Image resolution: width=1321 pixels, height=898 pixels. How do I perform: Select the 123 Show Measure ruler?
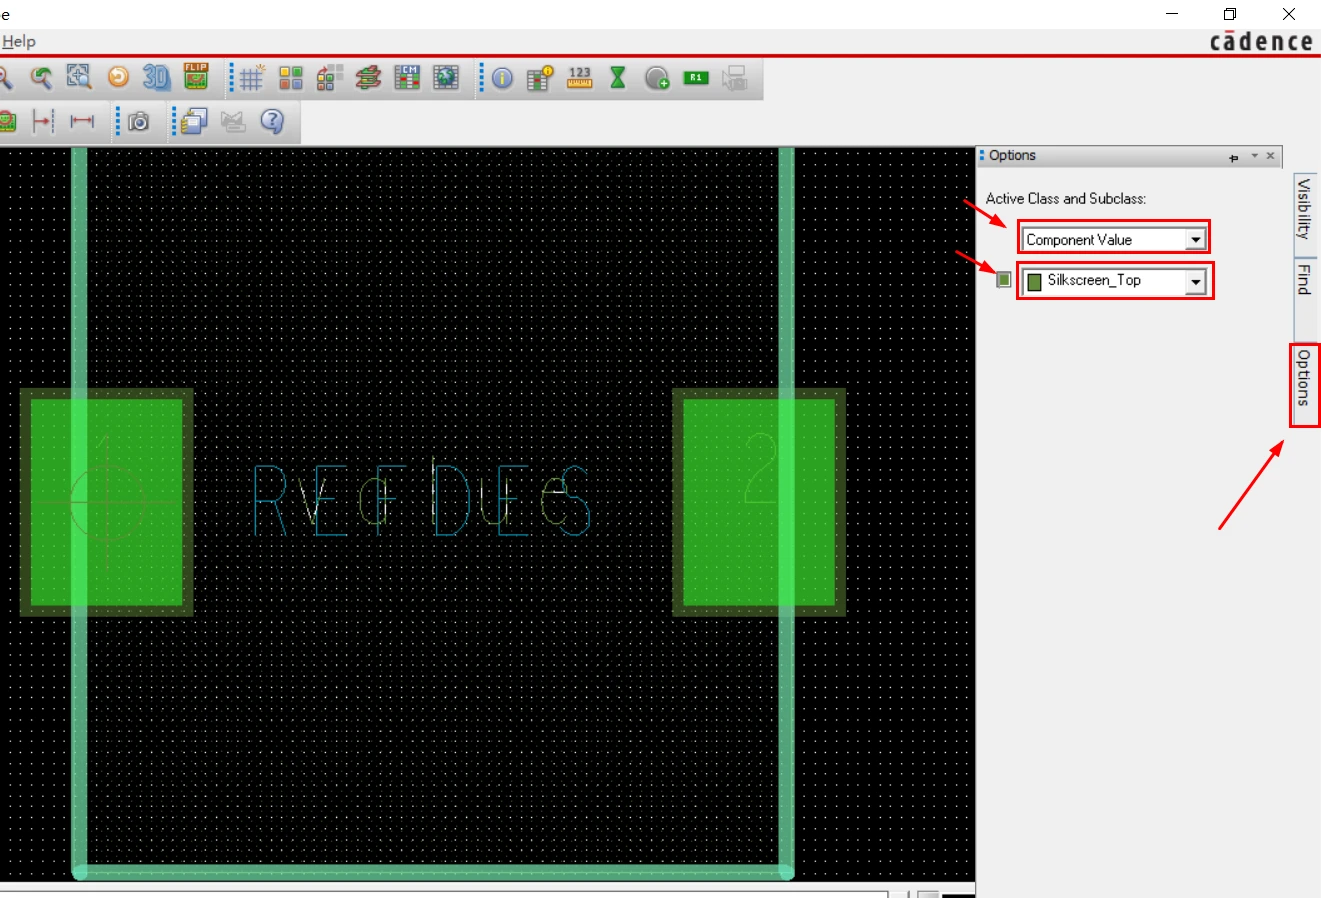coord(580,78)
